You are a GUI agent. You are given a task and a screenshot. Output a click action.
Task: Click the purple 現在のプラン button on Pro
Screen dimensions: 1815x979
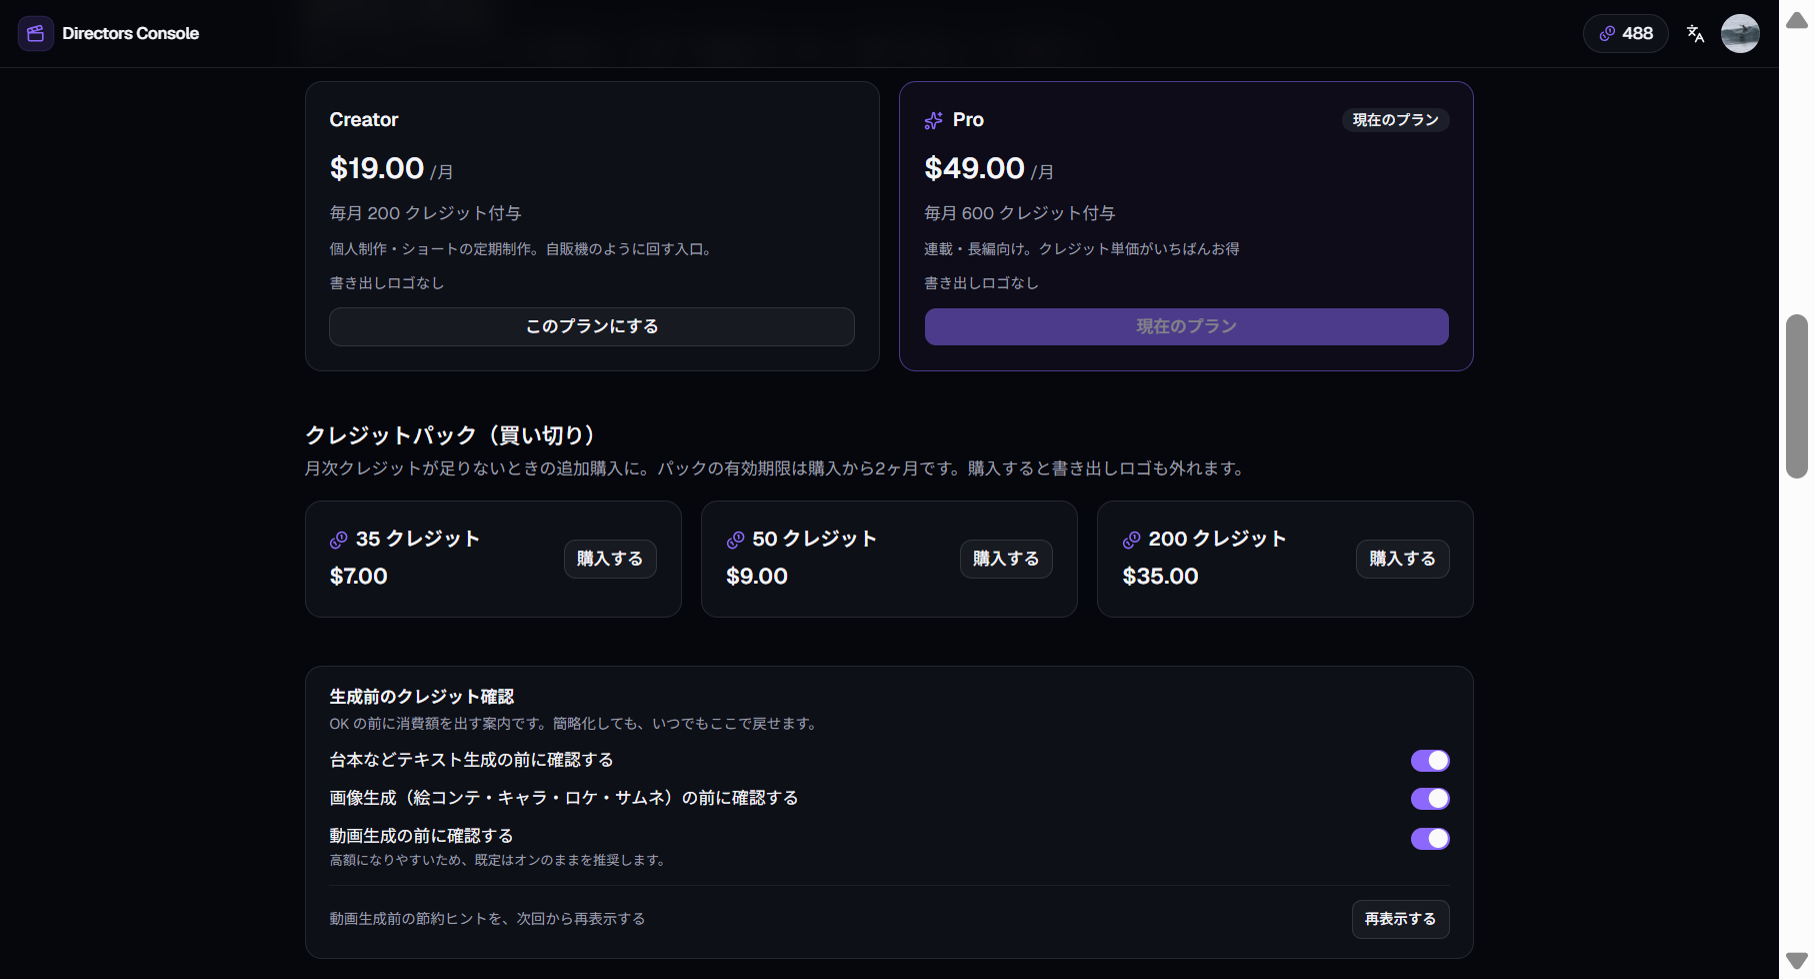pyautogui.click(x=1186, y=327)
